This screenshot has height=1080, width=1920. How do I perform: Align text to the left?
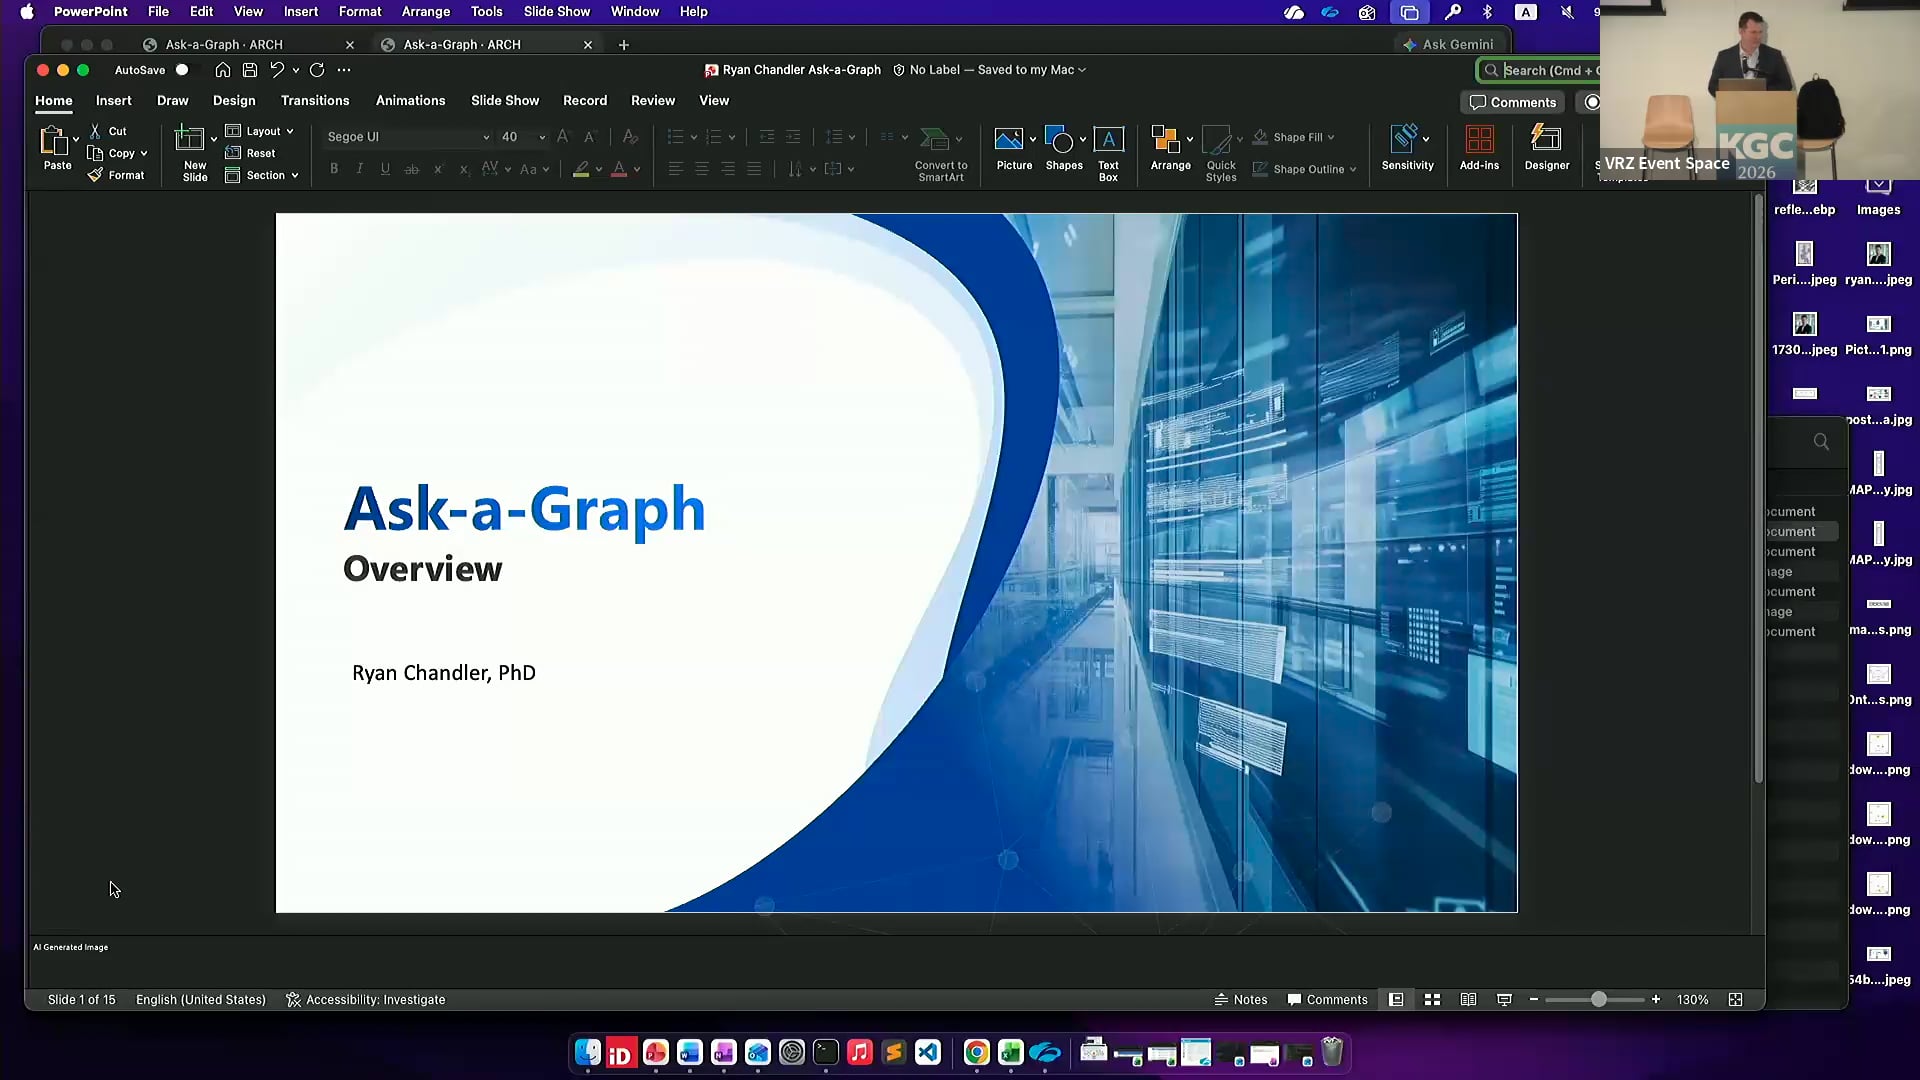tap(676, 169)
